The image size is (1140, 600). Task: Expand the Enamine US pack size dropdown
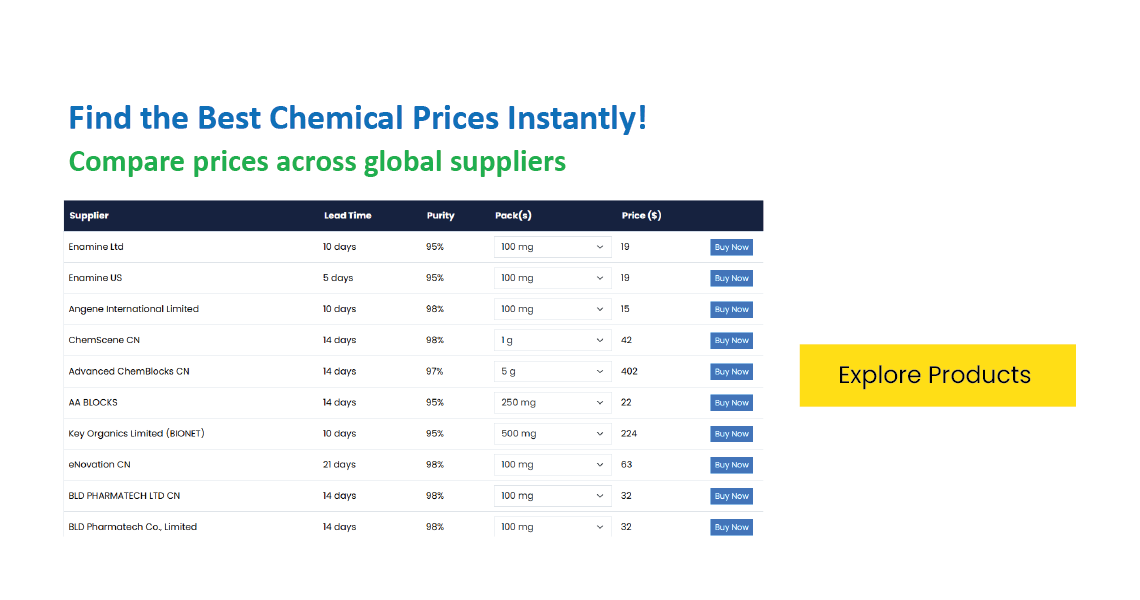click(553, 278)
